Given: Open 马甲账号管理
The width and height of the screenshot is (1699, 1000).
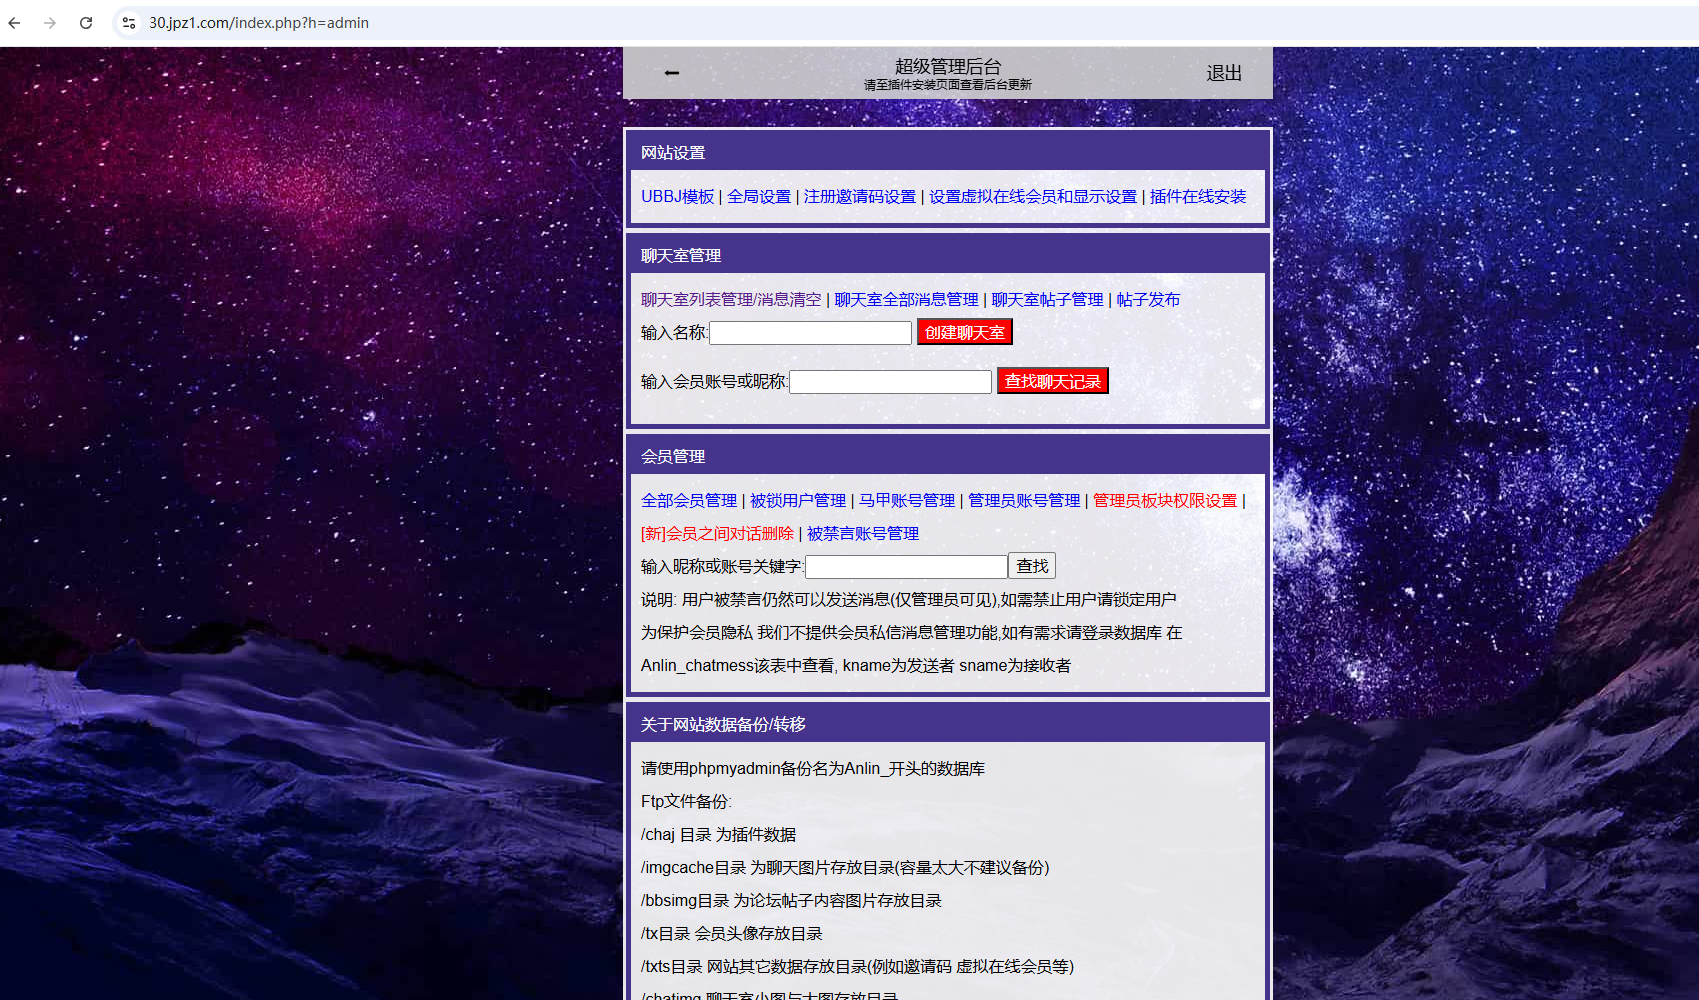Looking at the screenshot, I should pos(906,501).
